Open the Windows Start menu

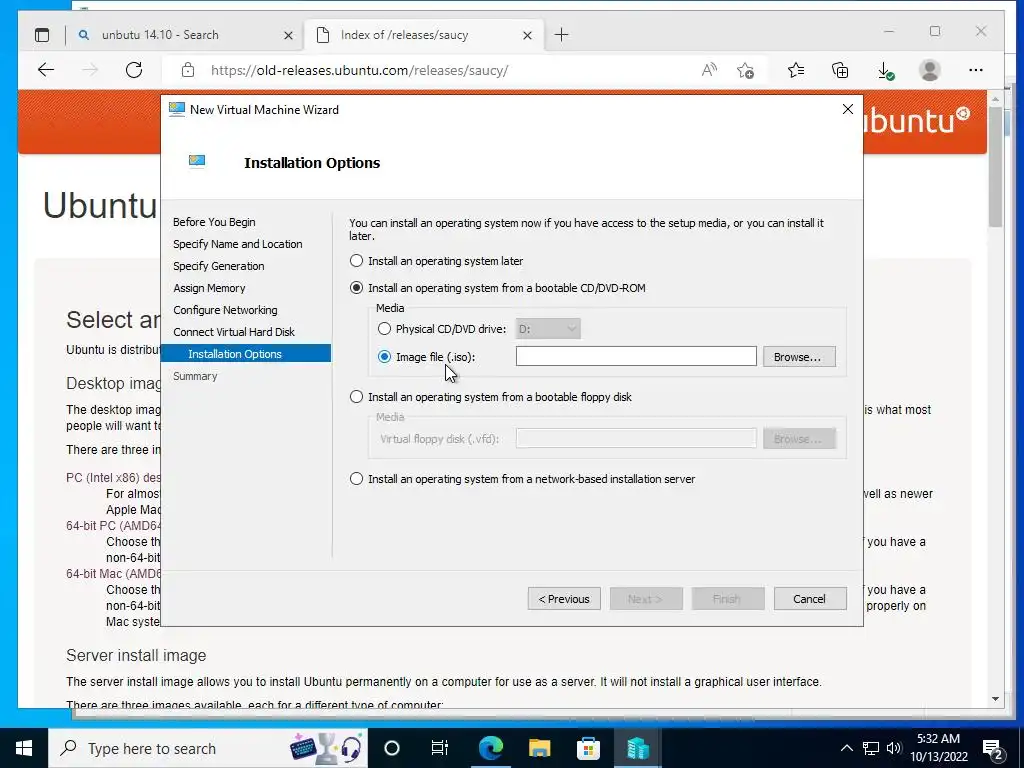coord(24,748)
